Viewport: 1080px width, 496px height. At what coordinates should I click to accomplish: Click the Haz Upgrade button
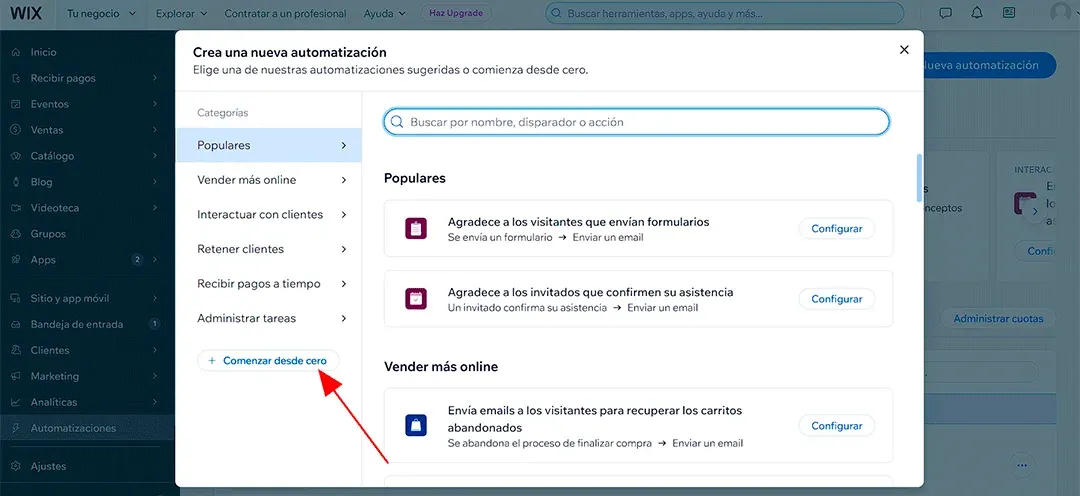point(457,13)
